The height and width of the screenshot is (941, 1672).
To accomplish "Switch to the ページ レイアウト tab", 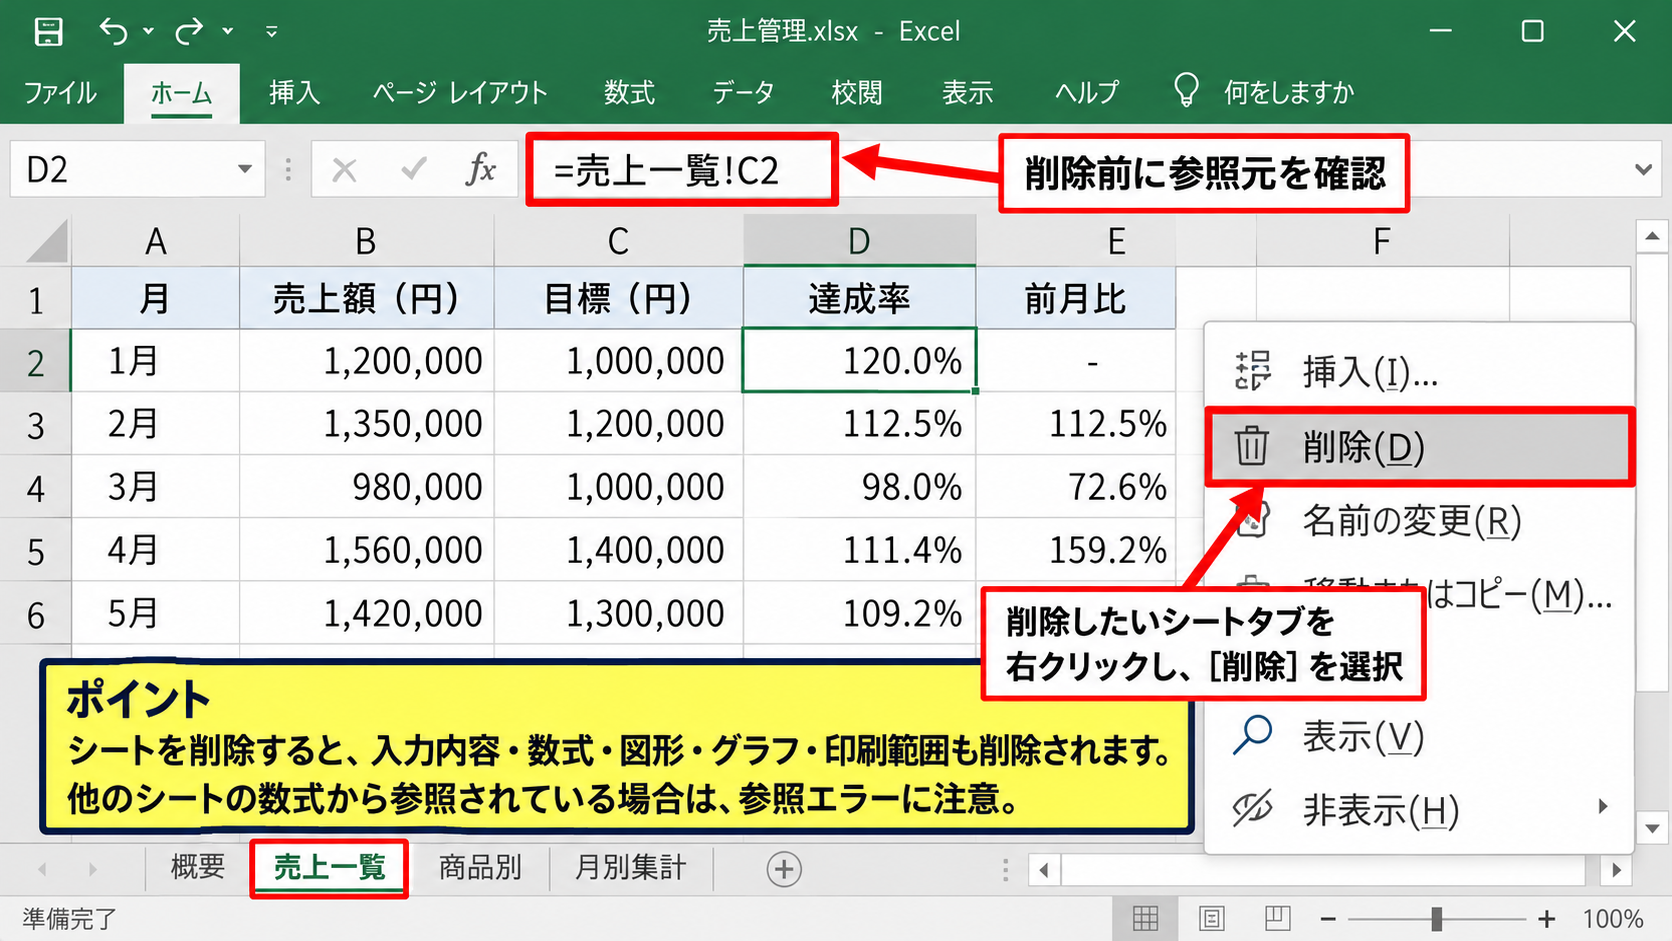I will point(460,93).
